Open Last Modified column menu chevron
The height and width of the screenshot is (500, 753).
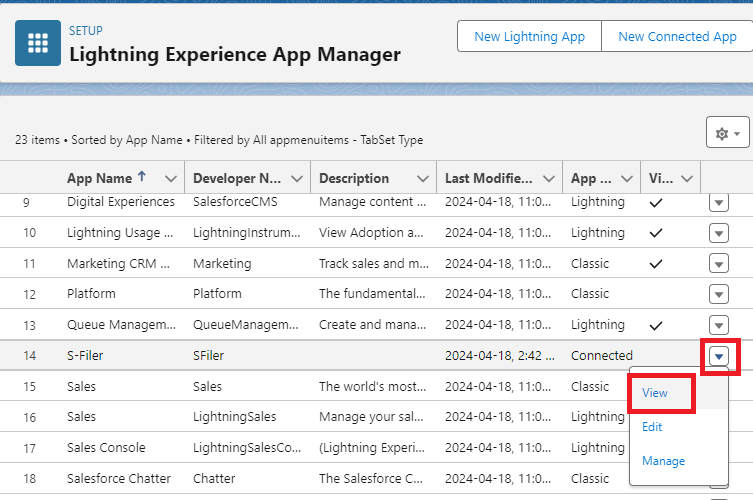(548, 179)
